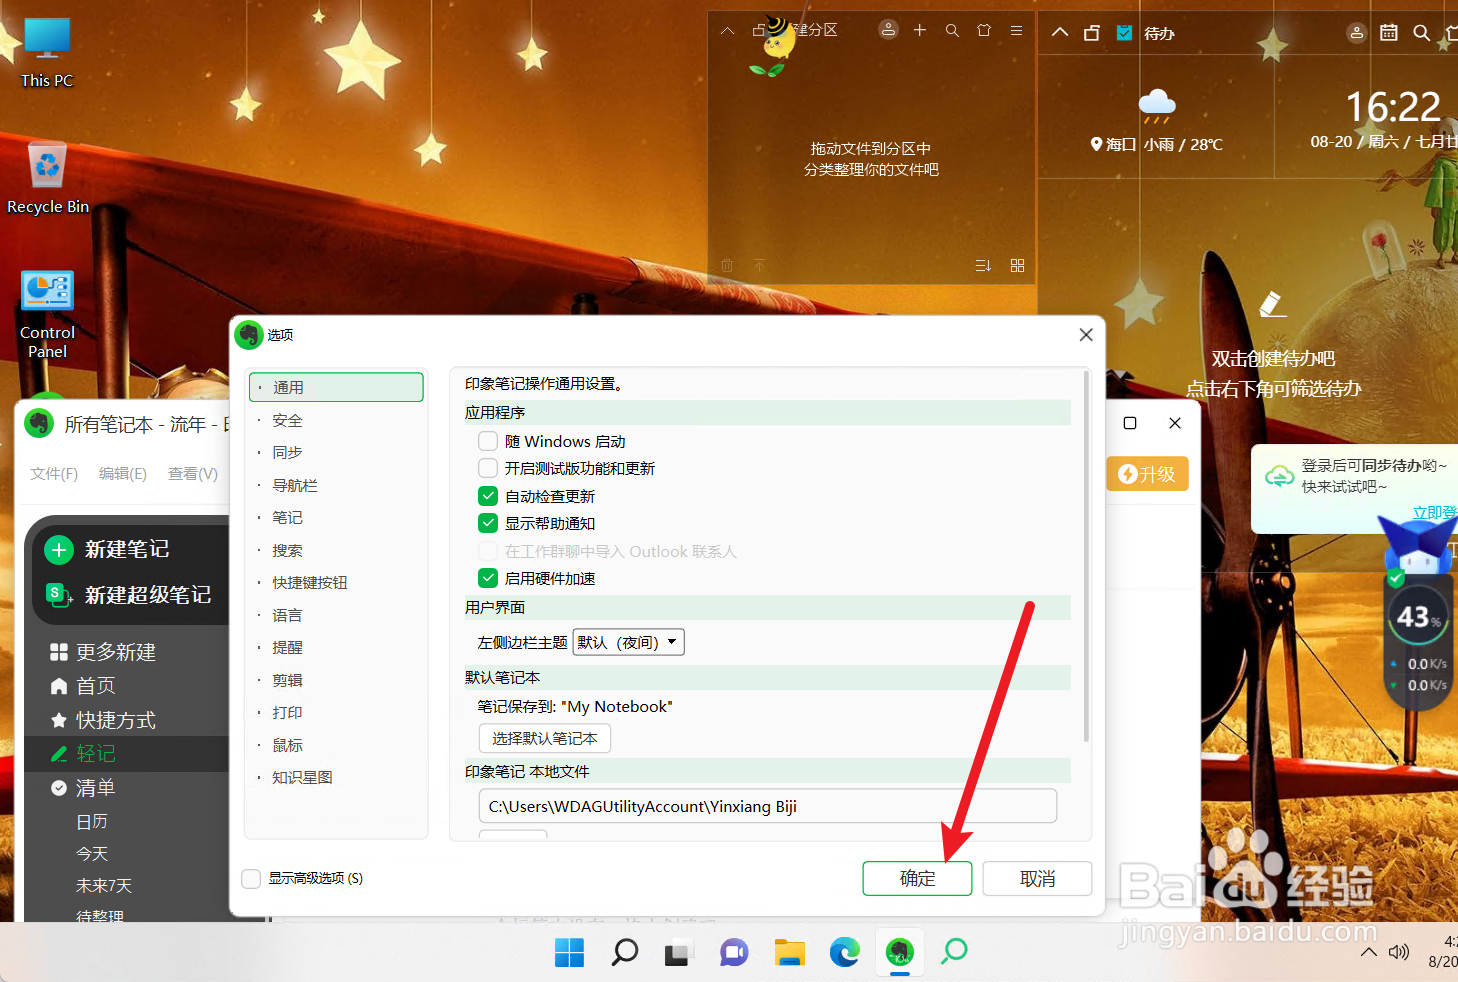Image resolution: width=1458 pixels, height=982 pixels.
Task: Click the 确定 button in options dialog
Action: [x=917, y=878]
